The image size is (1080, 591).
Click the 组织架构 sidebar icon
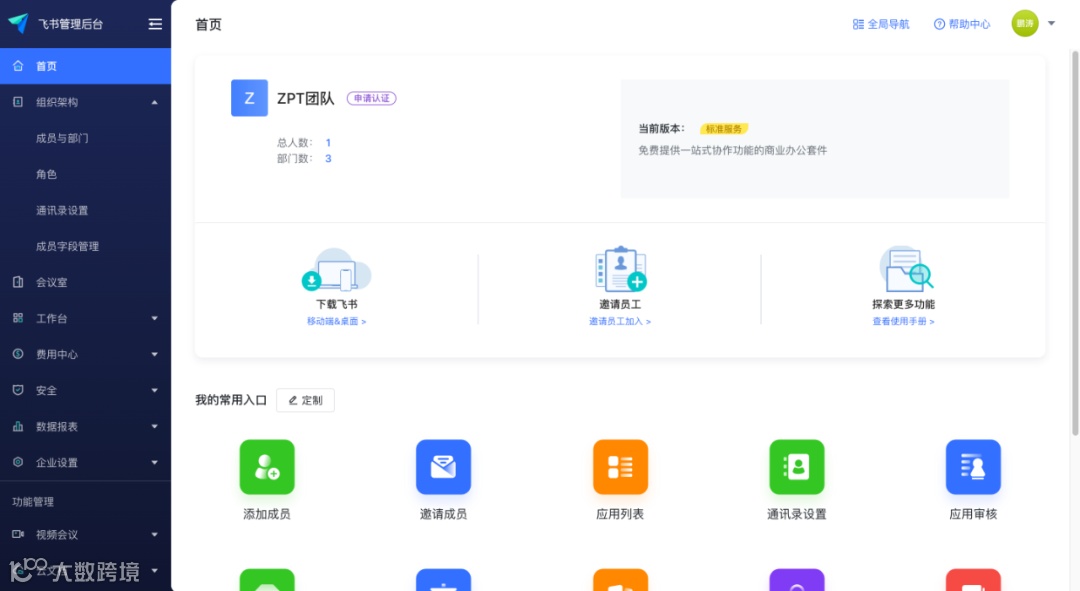(18, 102)
